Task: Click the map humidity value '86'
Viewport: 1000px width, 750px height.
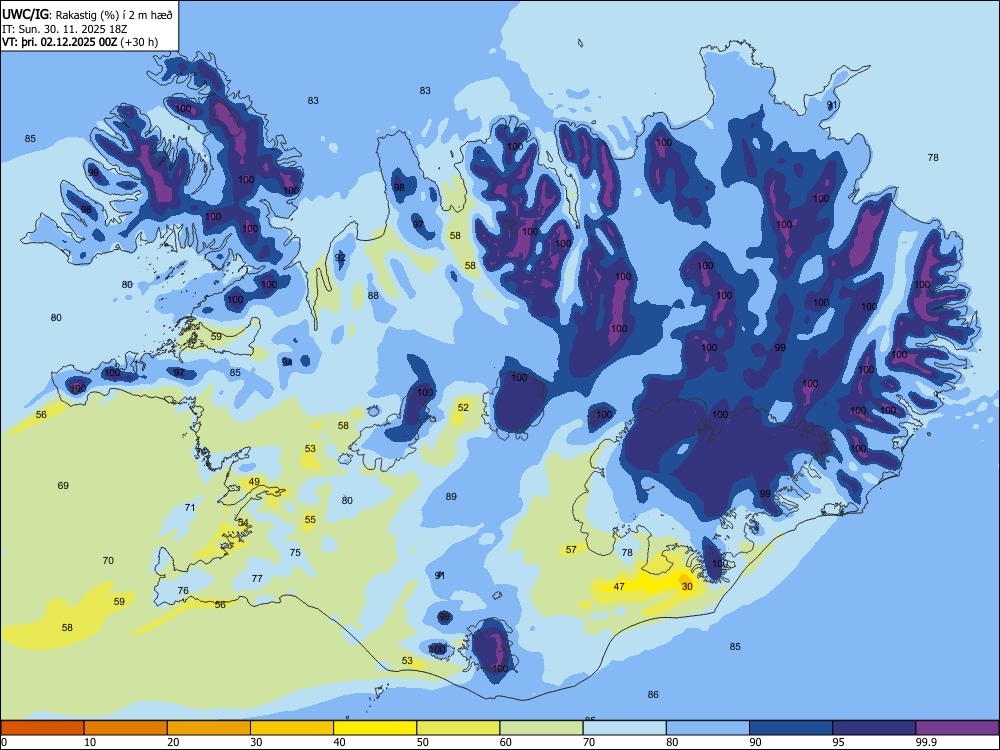Action: [x=653, y=695]
